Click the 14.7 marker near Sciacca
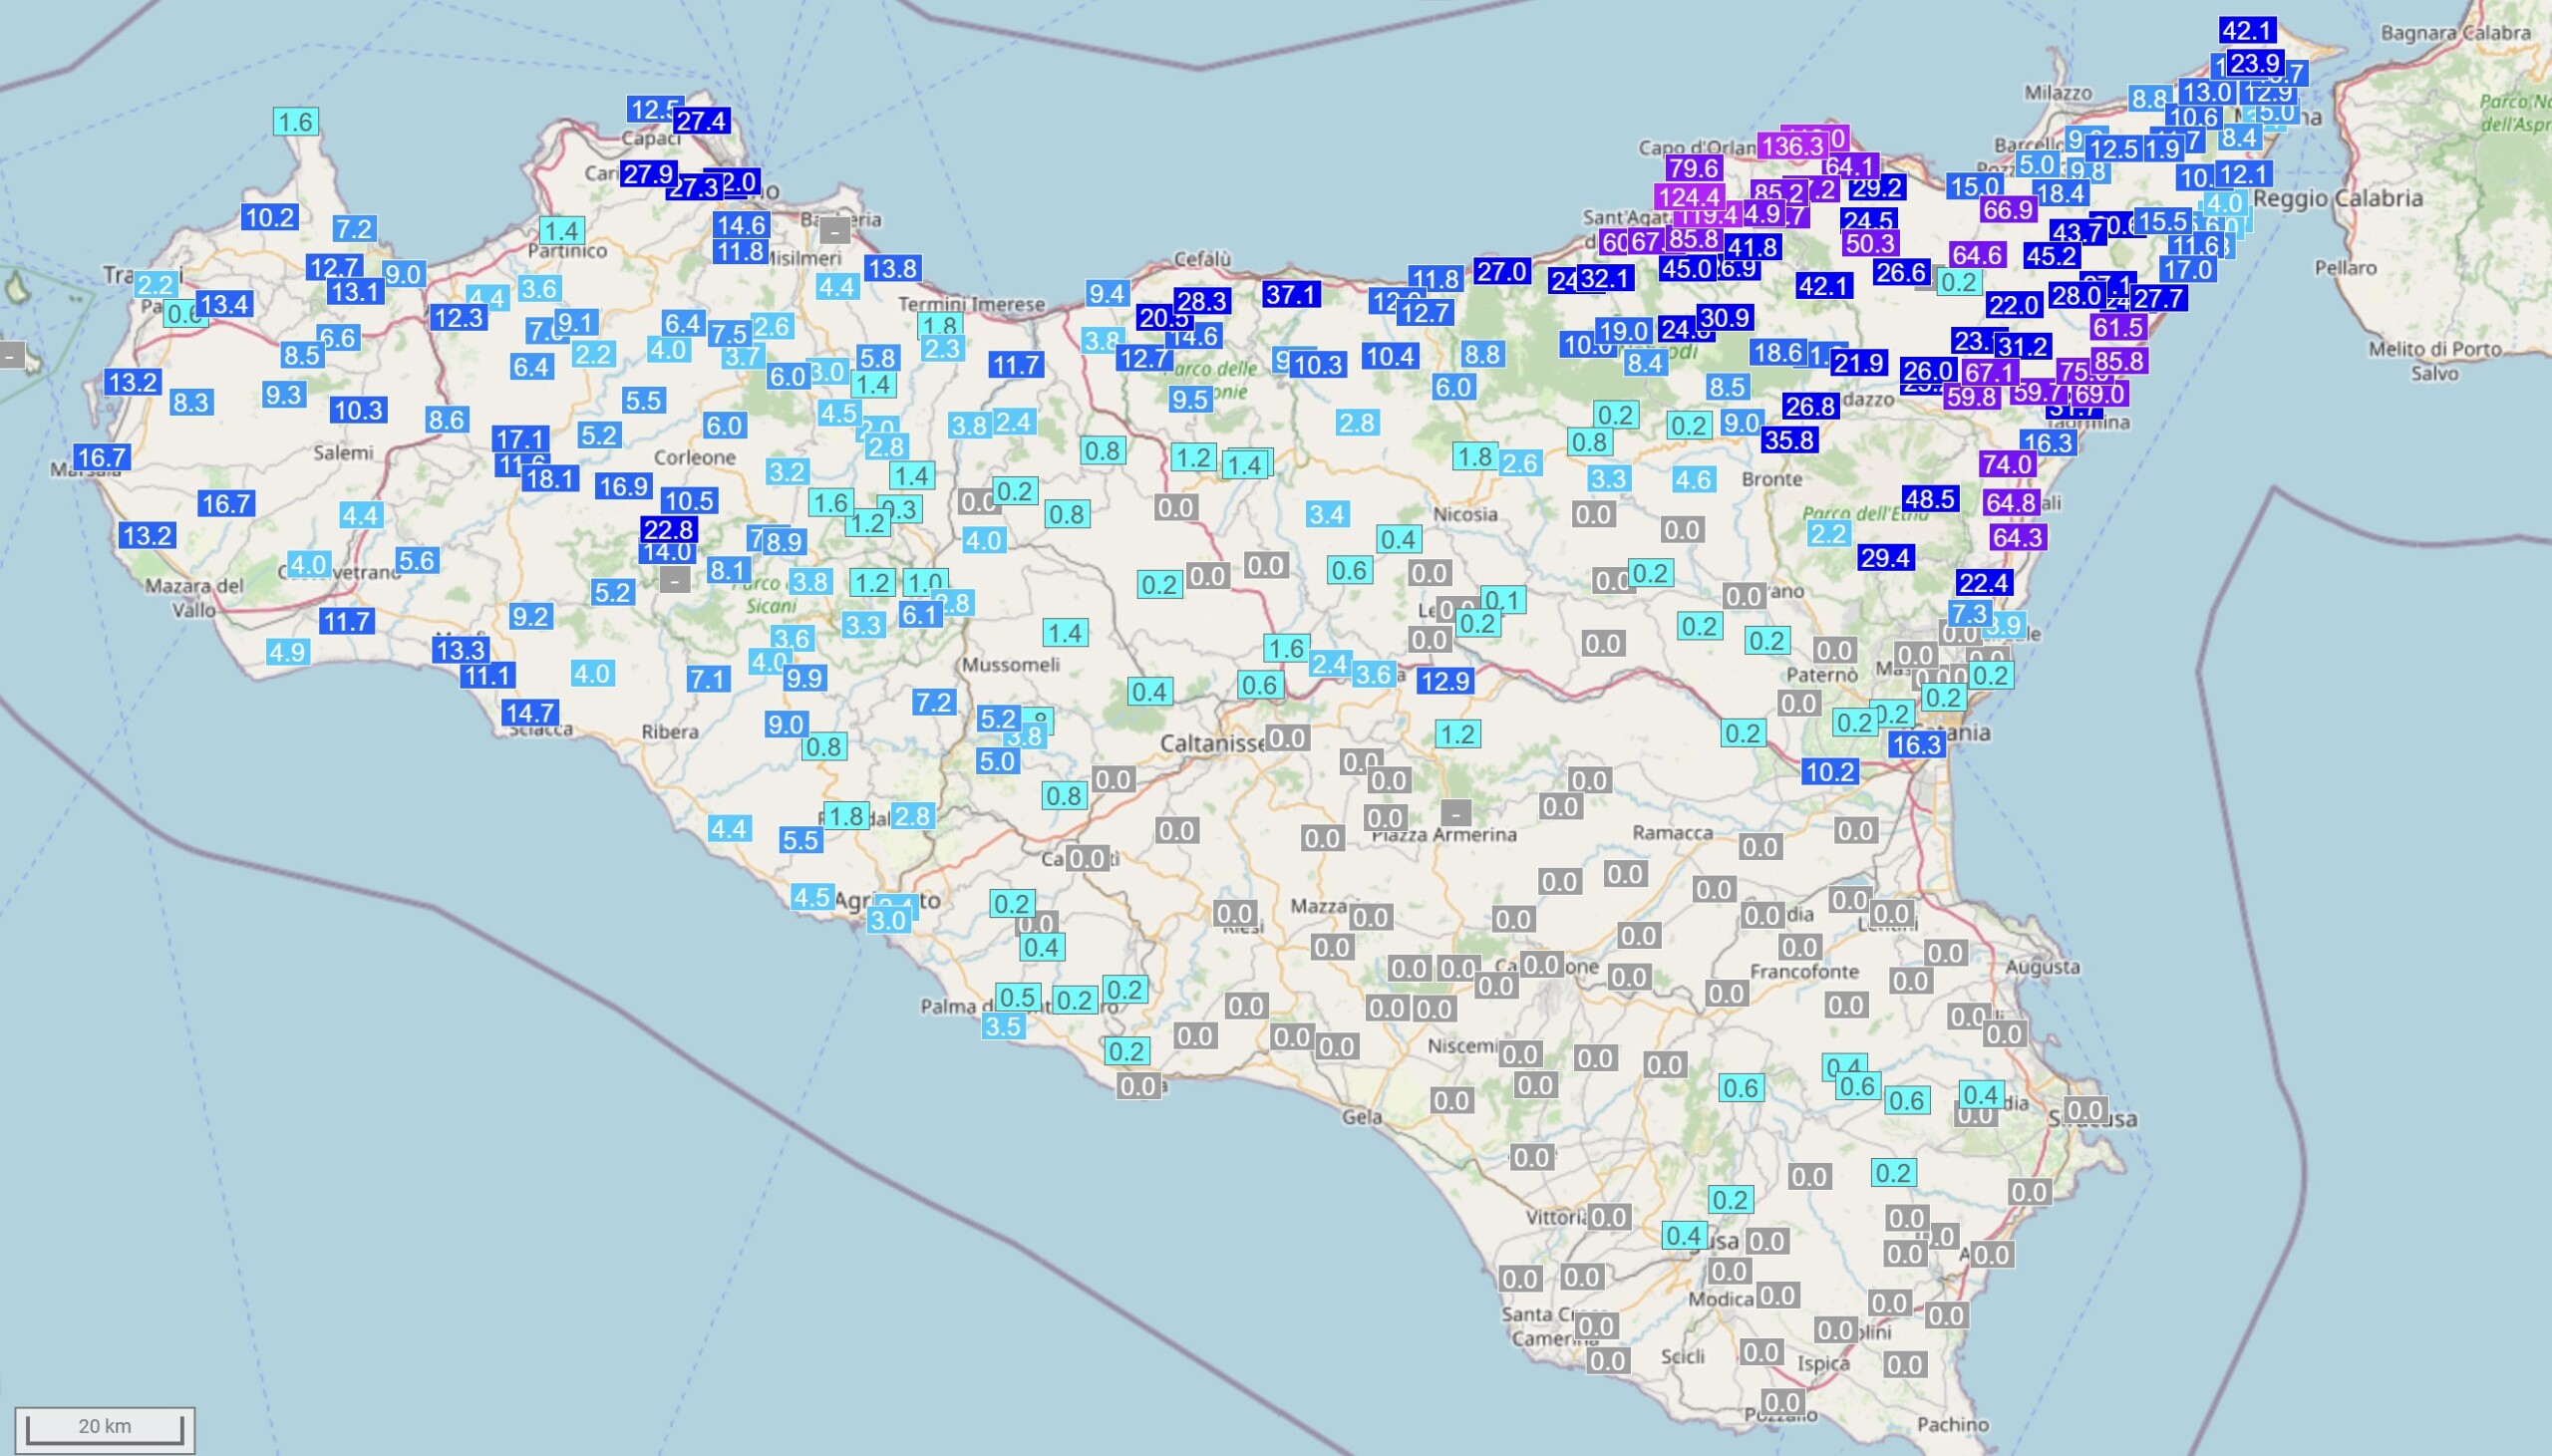 click(529, 713)
